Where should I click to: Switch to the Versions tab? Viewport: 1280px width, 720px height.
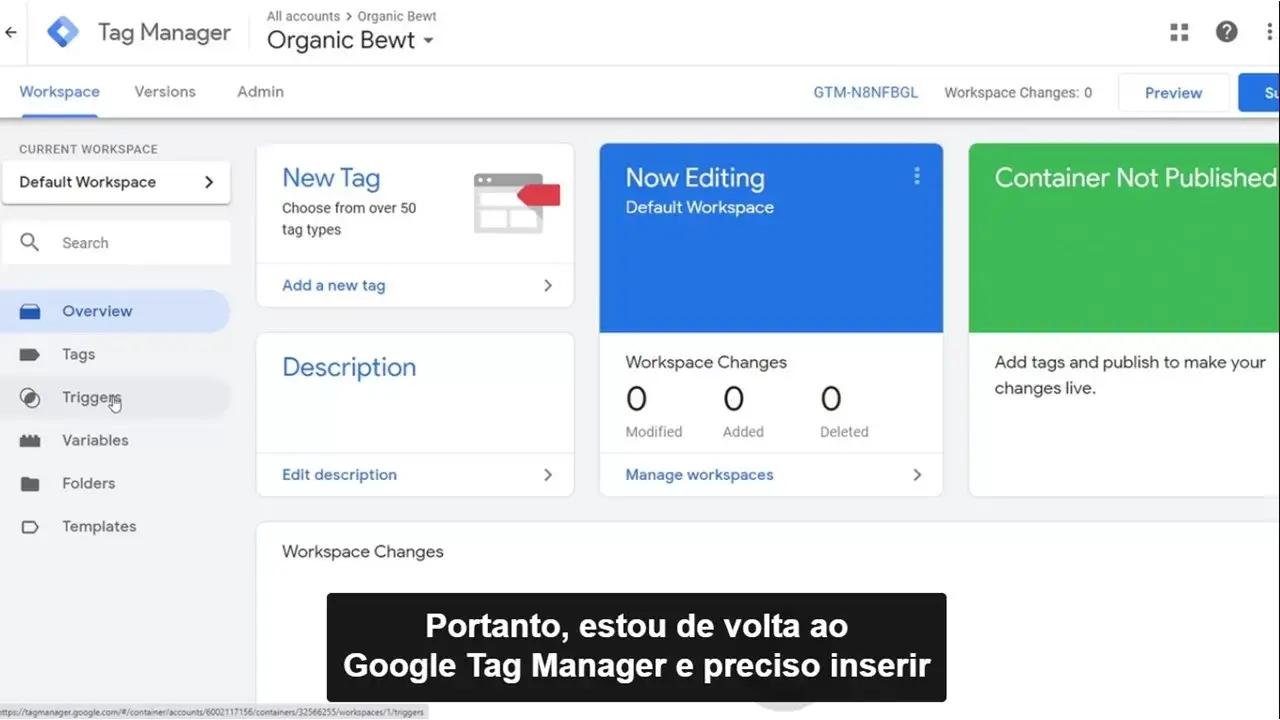[x=165, y=92]
